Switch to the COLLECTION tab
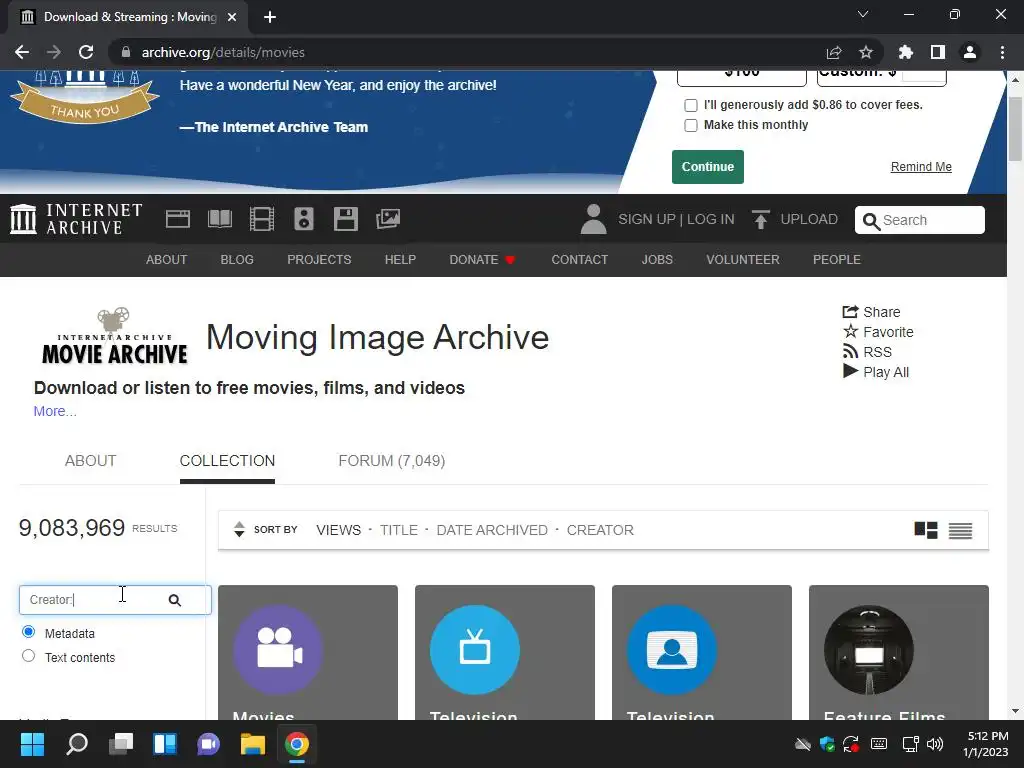Screen dimensions: 1024x768 (227, 460)
